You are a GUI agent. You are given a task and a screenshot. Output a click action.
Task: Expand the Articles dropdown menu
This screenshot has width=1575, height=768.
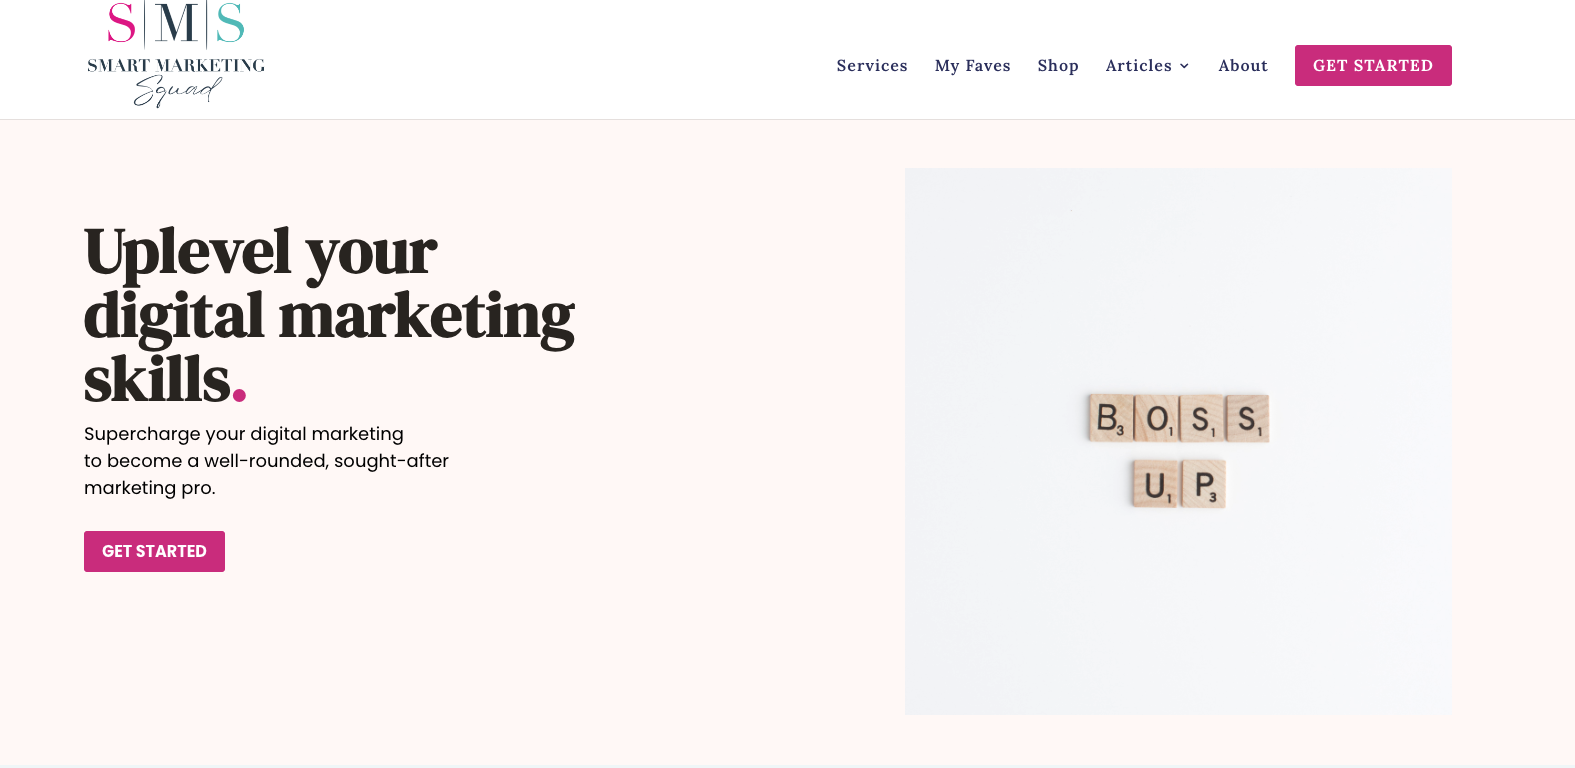[1147, 66]
